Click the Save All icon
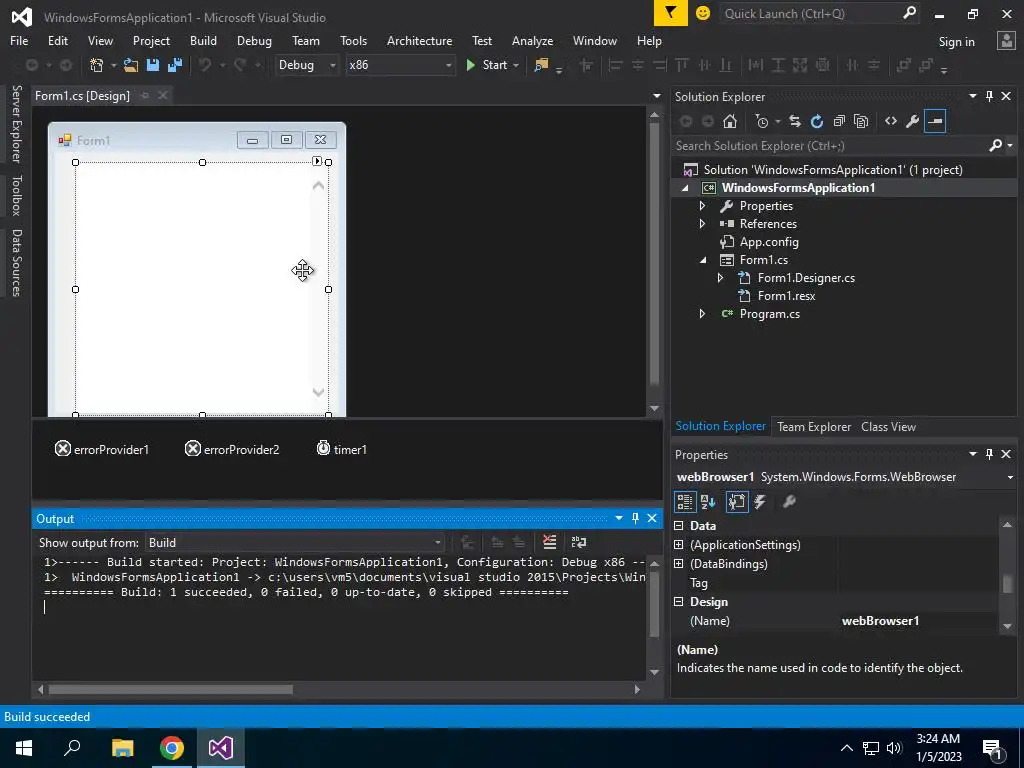 click(x=175, y=65)
